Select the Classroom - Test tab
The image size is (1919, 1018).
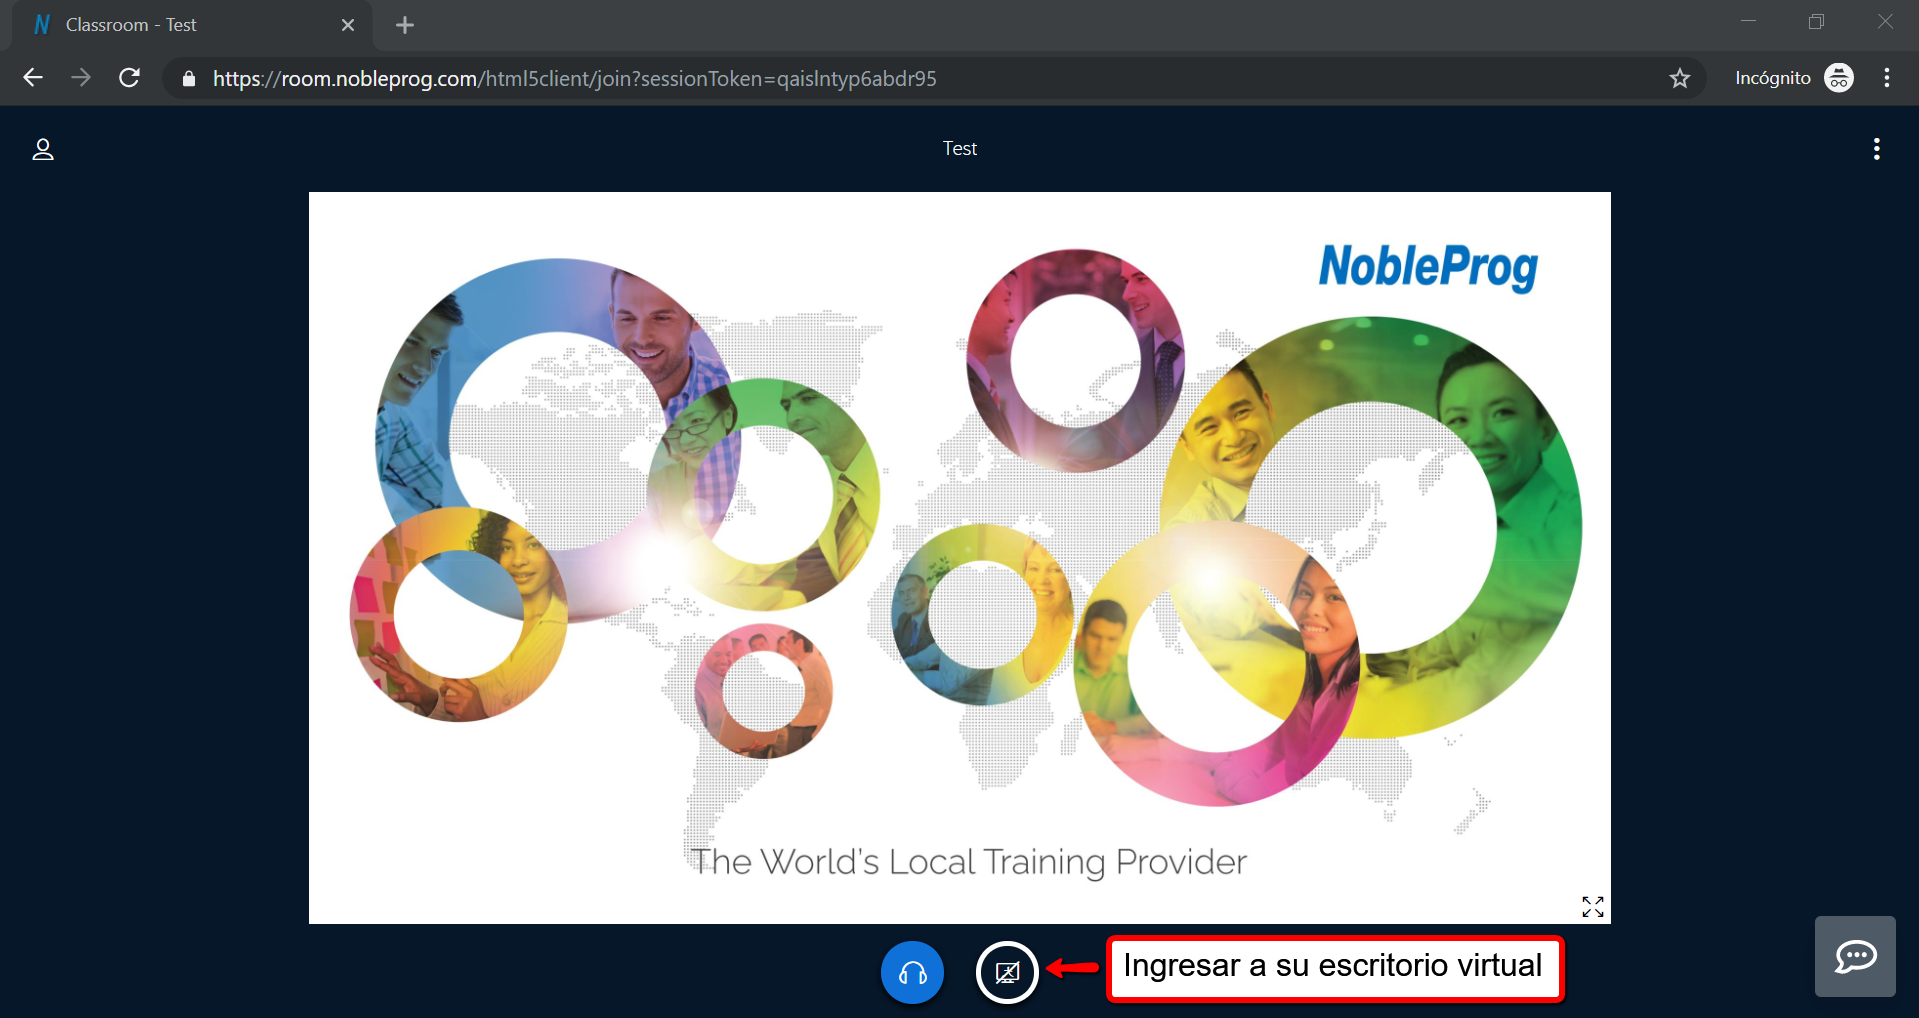(x=180, y=25)
